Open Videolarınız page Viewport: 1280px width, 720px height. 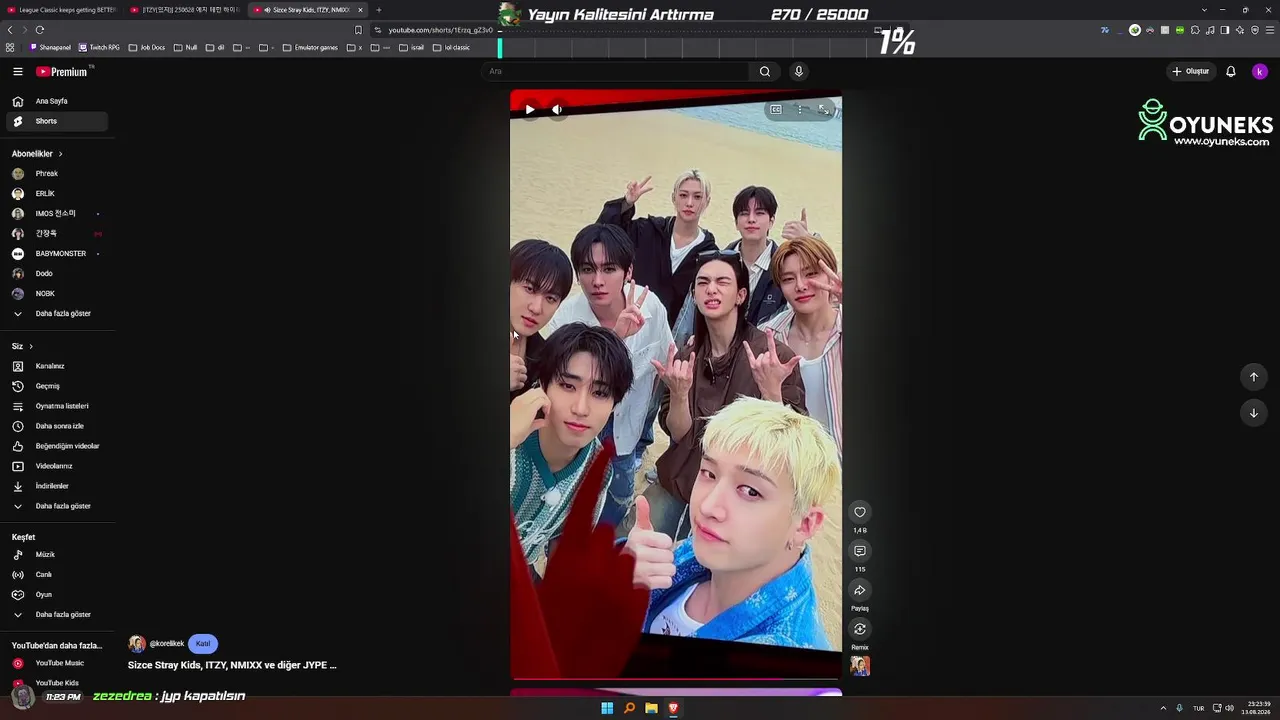click(x=56, y=466)
